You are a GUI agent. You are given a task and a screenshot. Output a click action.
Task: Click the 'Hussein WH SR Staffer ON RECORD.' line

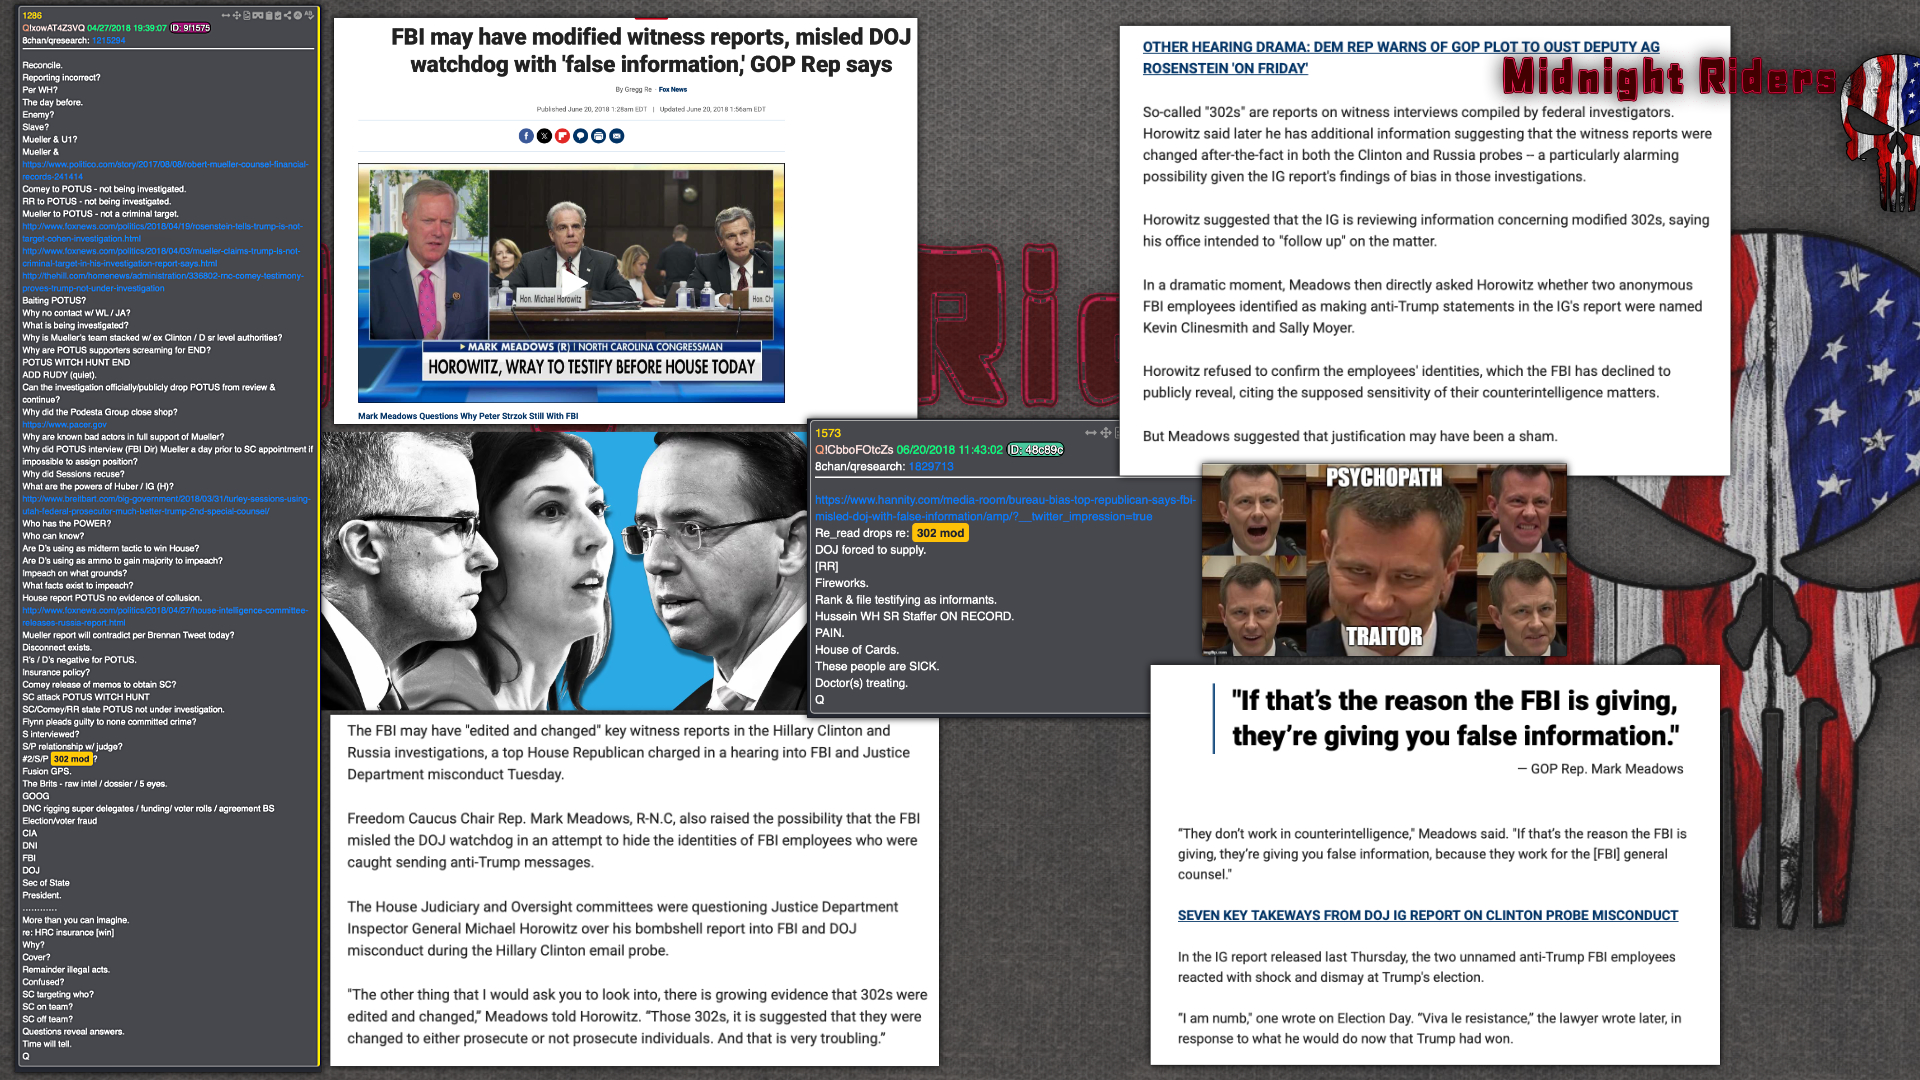914,617
